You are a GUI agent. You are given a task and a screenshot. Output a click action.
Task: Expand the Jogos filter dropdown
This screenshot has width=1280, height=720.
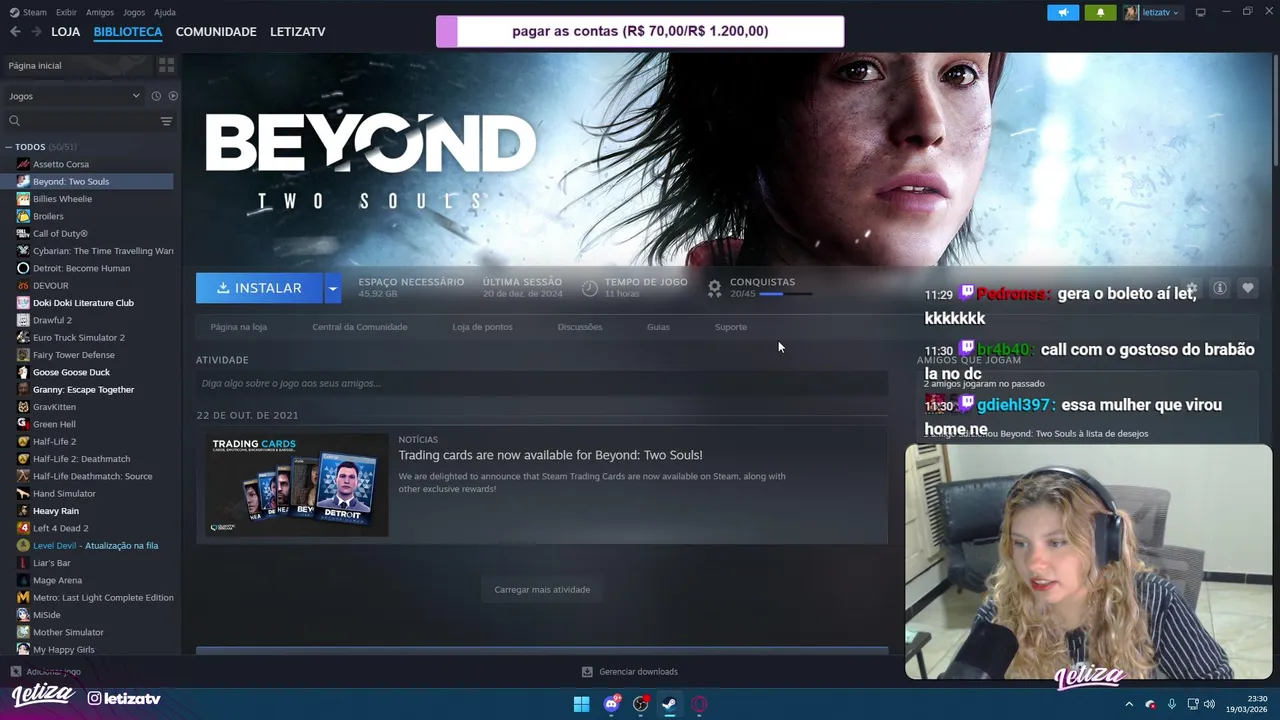74,96
